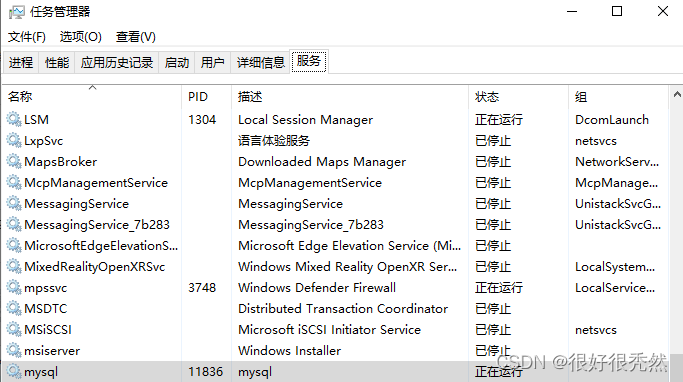Click the gear icon beside MicrosoftEdgeElevationS...
683x382 pixels.
tap(14, 245)
